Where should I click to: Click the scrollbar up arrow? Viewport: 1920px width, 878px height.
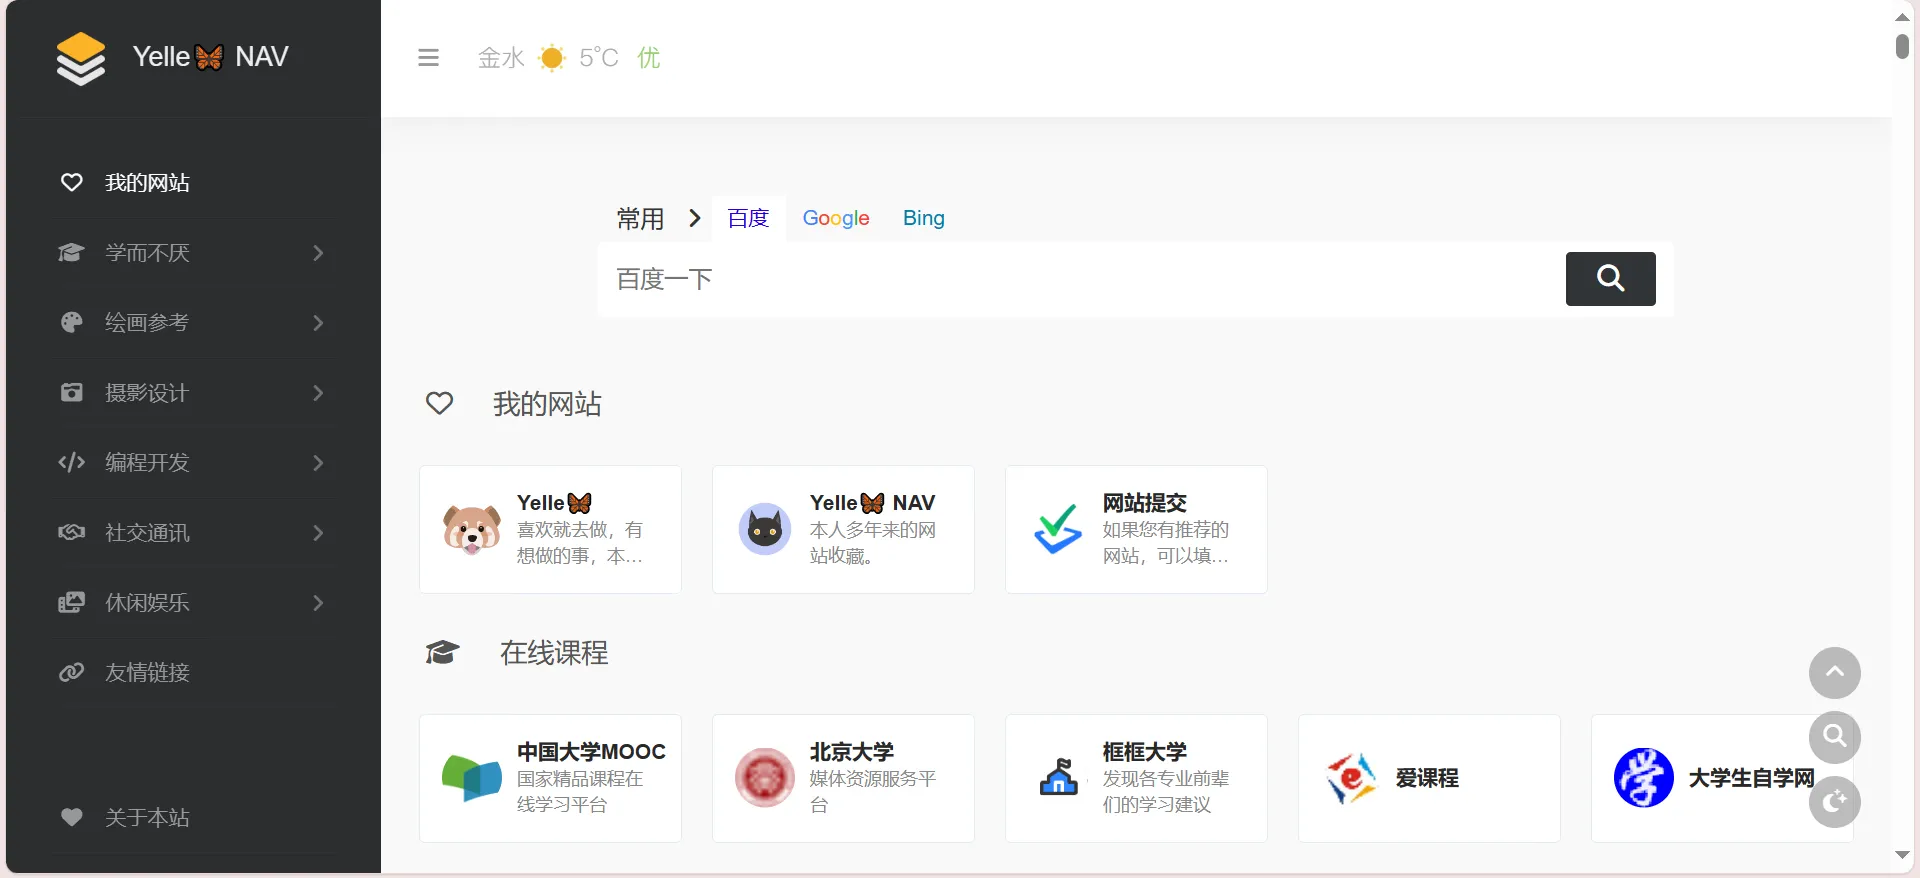coord(1902,17)
